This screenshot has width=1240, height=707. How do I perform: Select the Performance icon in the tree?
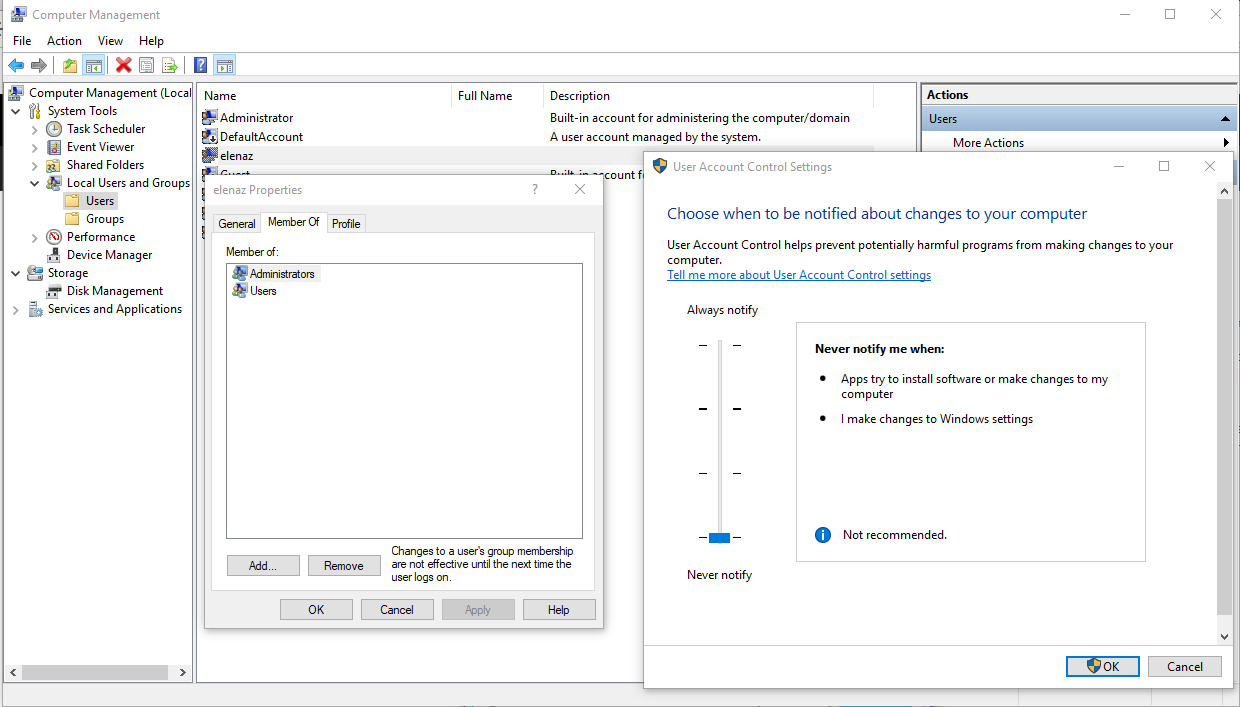54,237
